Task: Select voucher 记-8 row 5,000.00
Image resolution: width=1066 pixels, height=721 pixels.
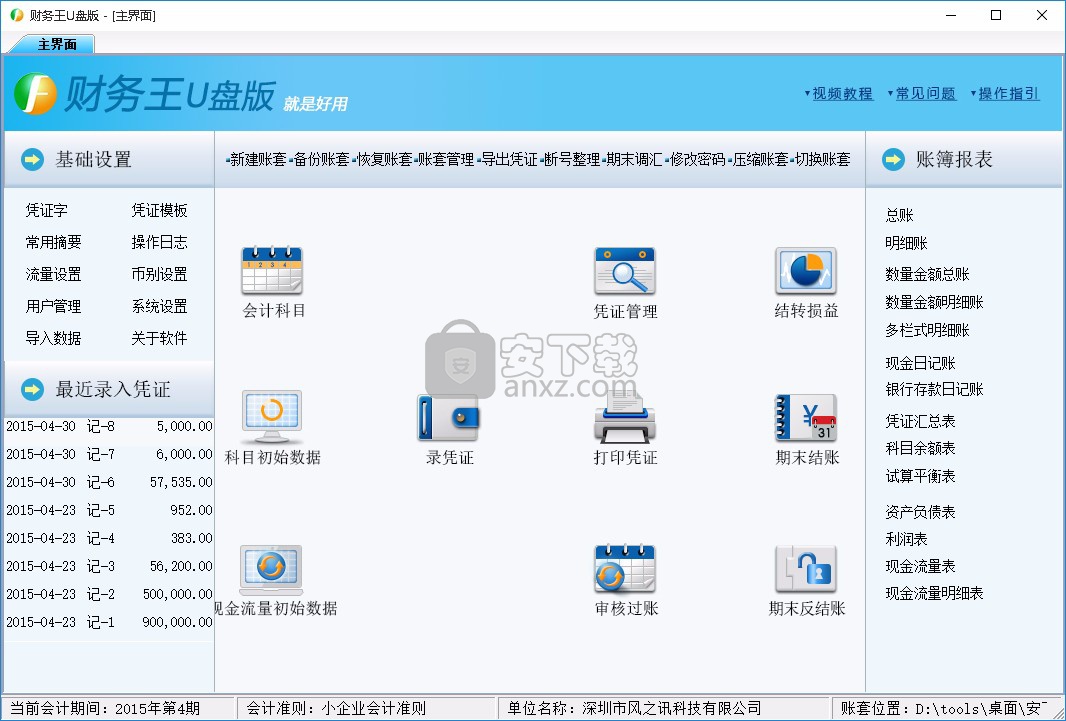Action: [x=109, y=426]
